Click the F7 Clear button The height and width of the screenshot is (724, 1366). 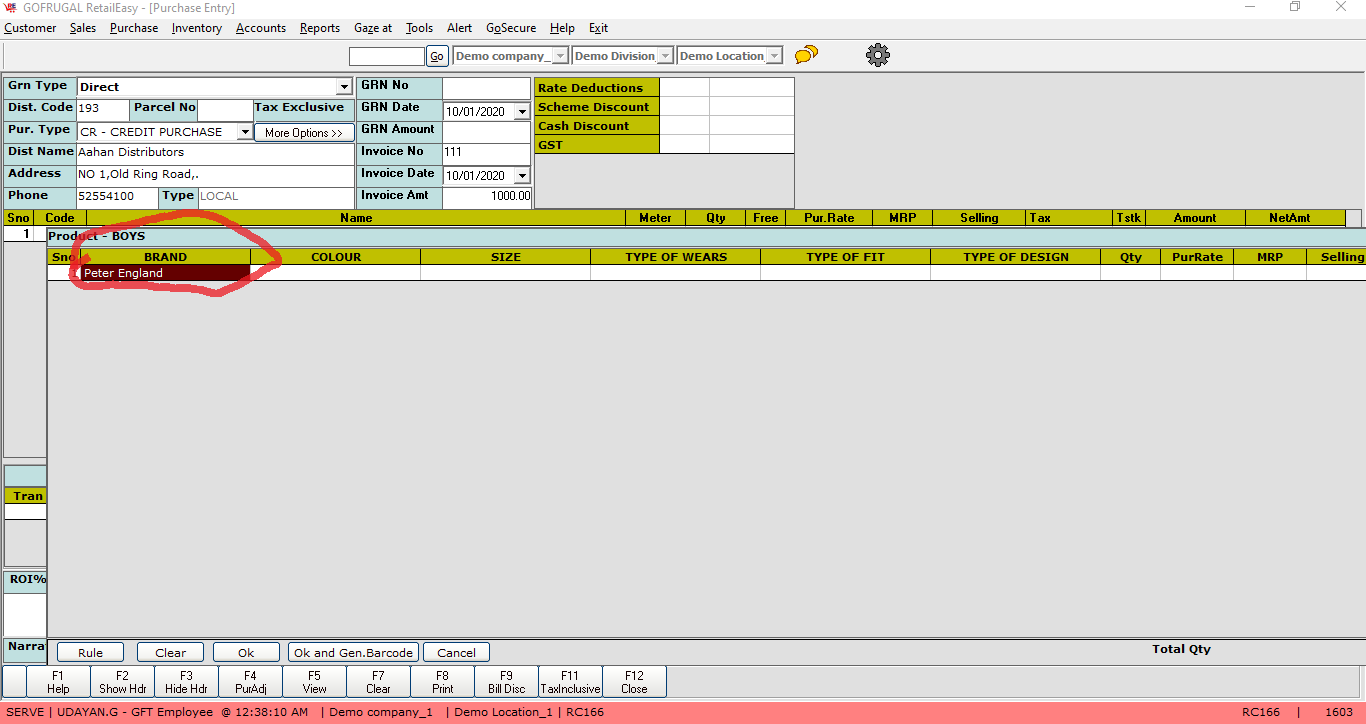pyautogui.click(x=378, y=682)
